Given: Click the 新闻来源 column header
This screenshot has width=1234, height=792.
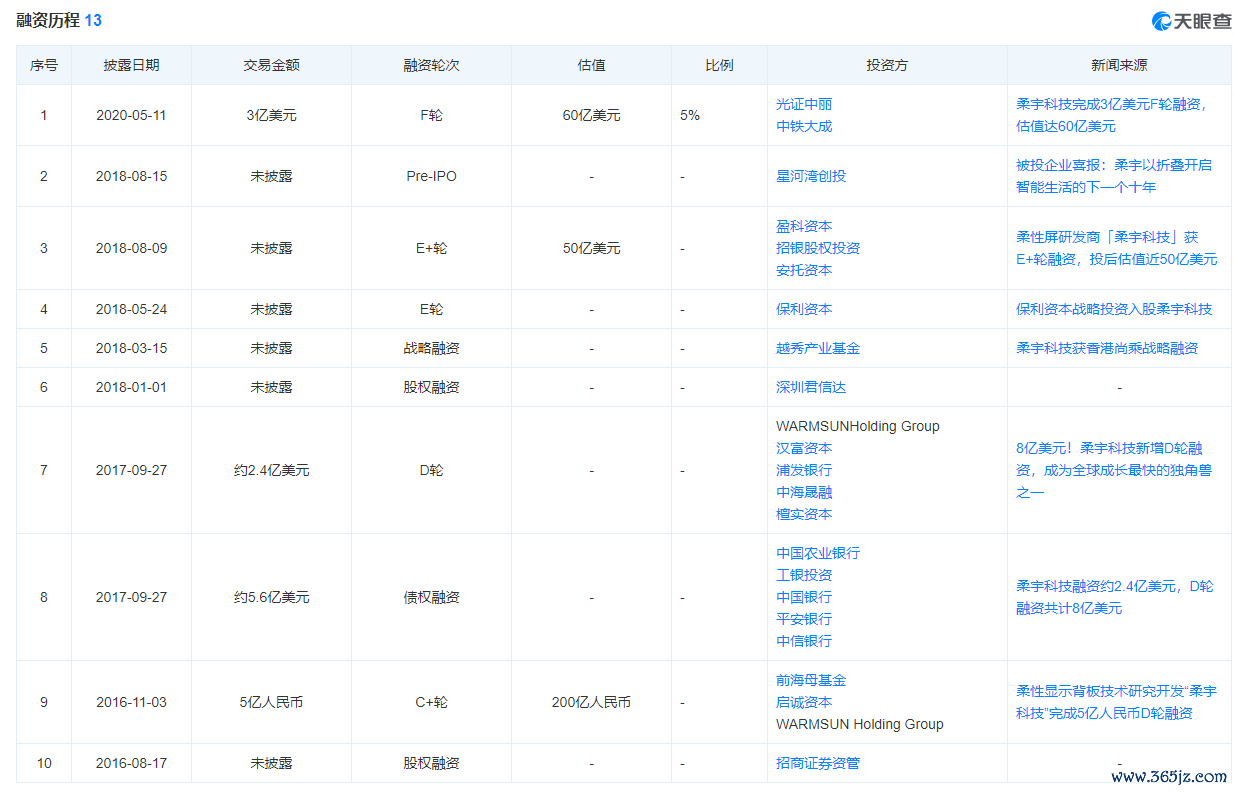Looking at the screenshot, I should (1119, 65).
